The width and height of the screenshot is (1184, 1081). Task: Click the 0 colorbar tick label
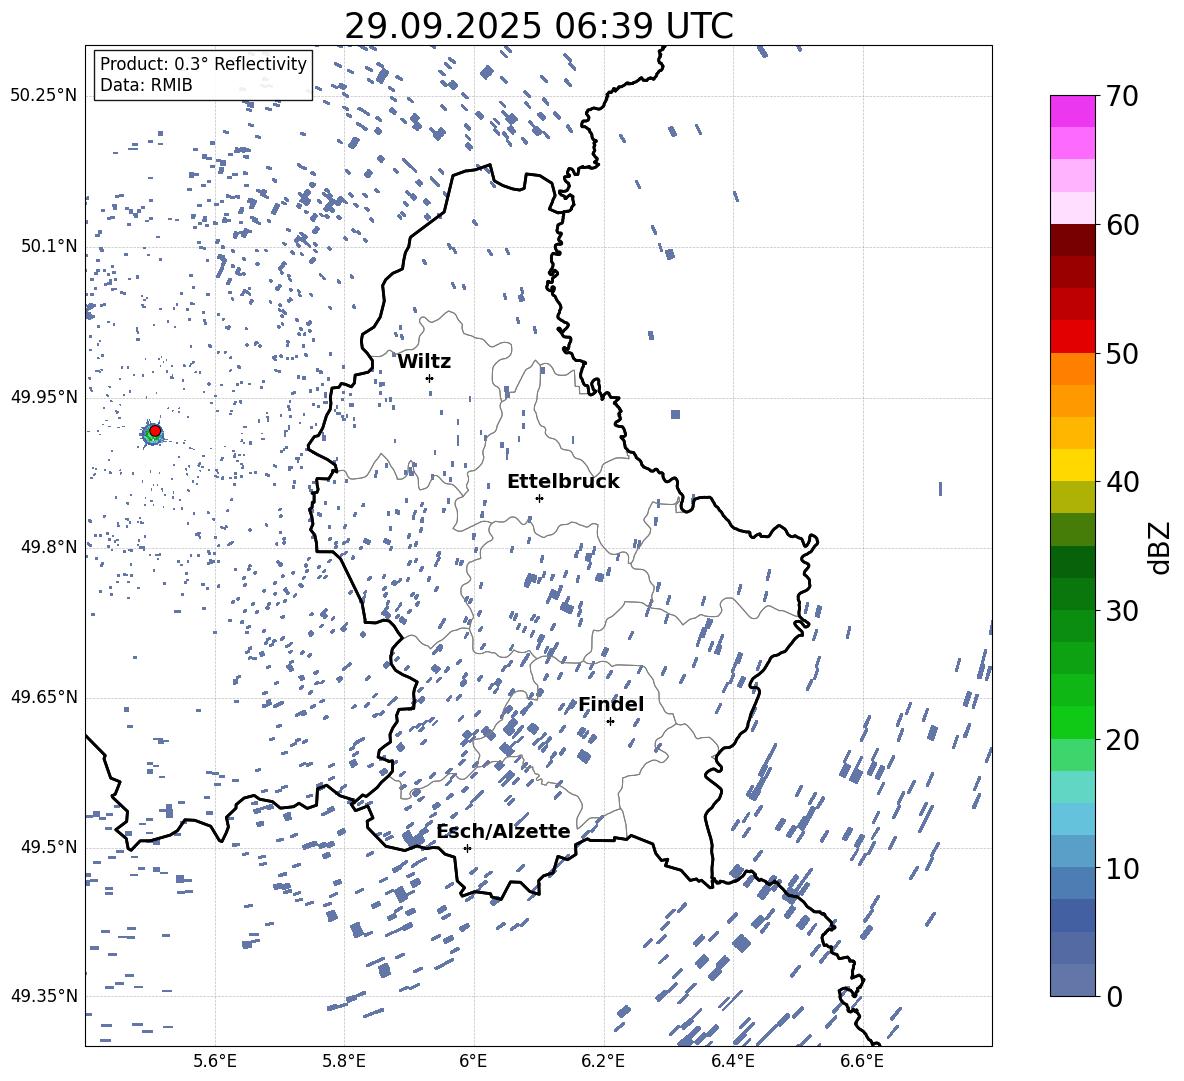point(1113,996)
